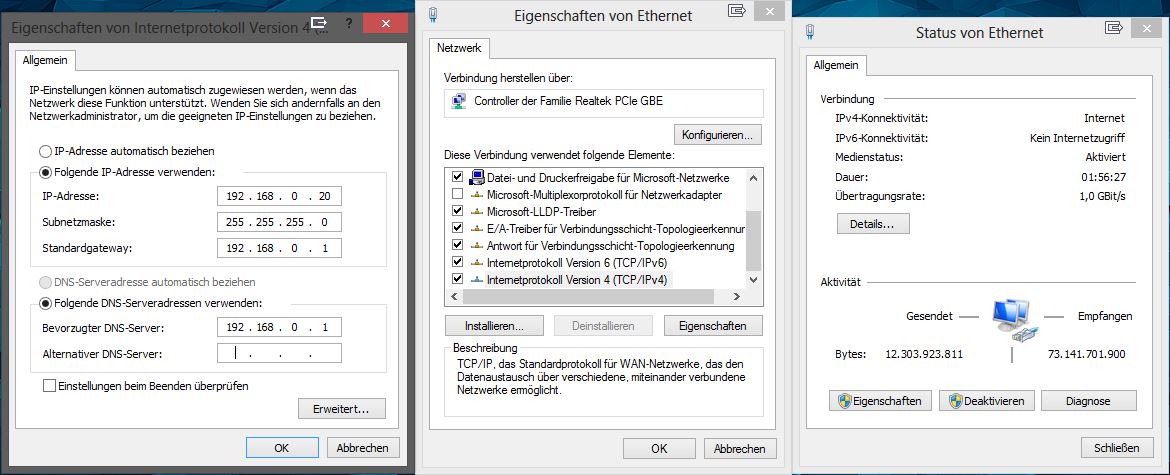Check Microsoft-Multiplexorprotokoll für Netzwerkadapter box
This screenshot has width=1170, height=475.
457,195
